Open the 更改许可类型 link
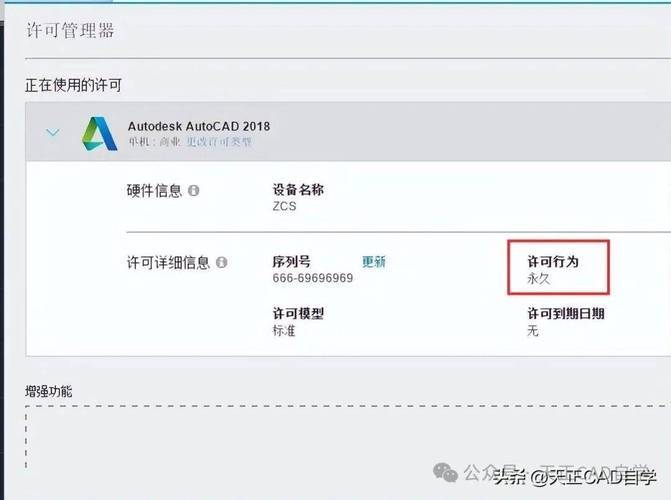 point(219,142)
